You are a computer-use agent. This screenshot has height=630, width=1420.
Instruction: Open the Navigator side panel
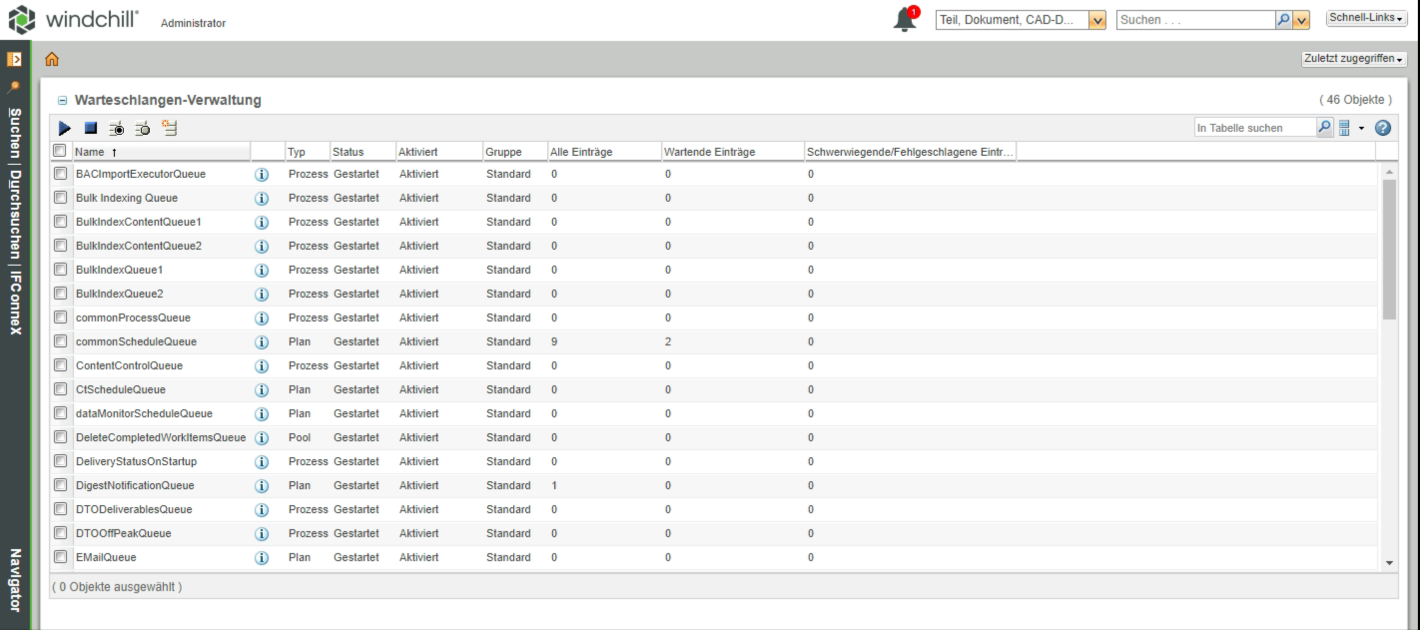16,578
